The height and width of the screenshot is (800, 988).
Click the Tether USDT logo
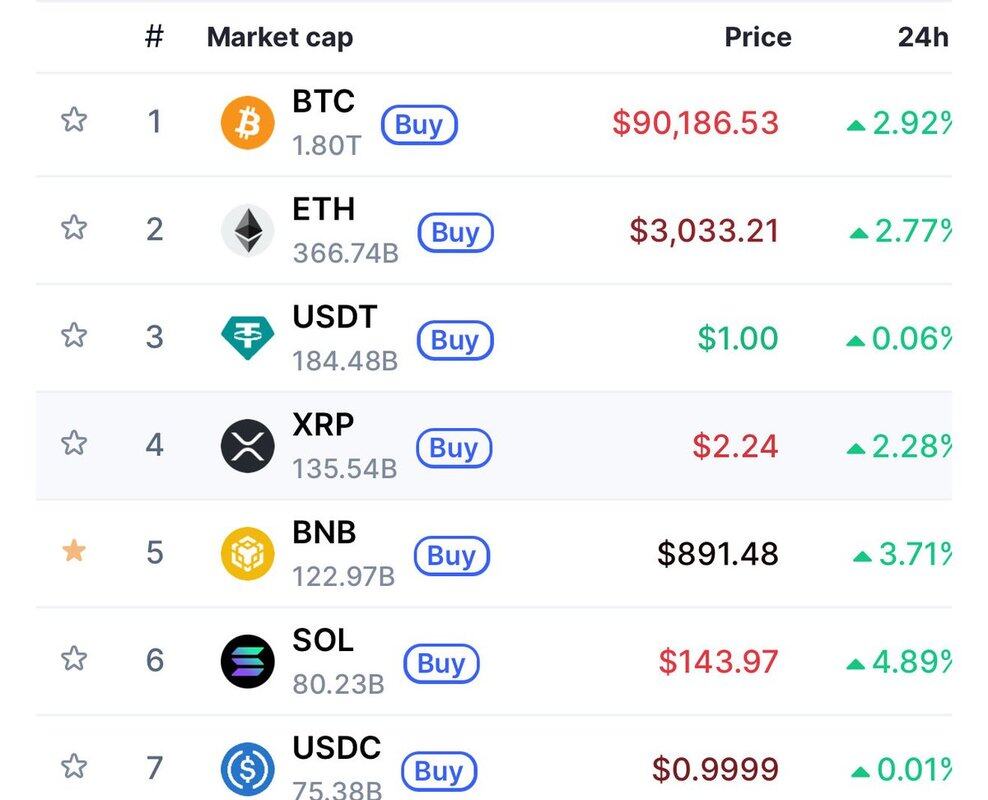(247, 338)
